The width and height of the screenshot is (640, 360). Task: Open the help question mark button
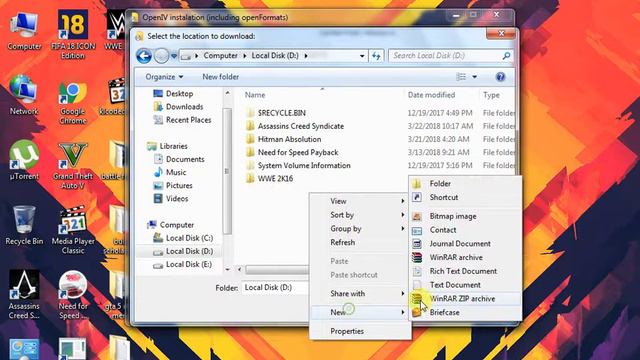click(x=500, y=77)
